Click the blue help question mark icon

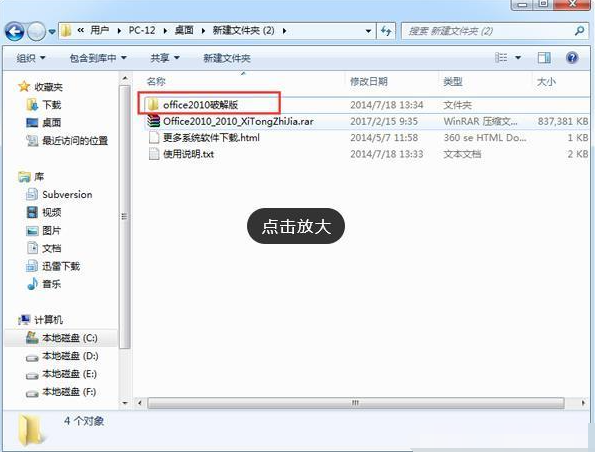coord(572,58)
